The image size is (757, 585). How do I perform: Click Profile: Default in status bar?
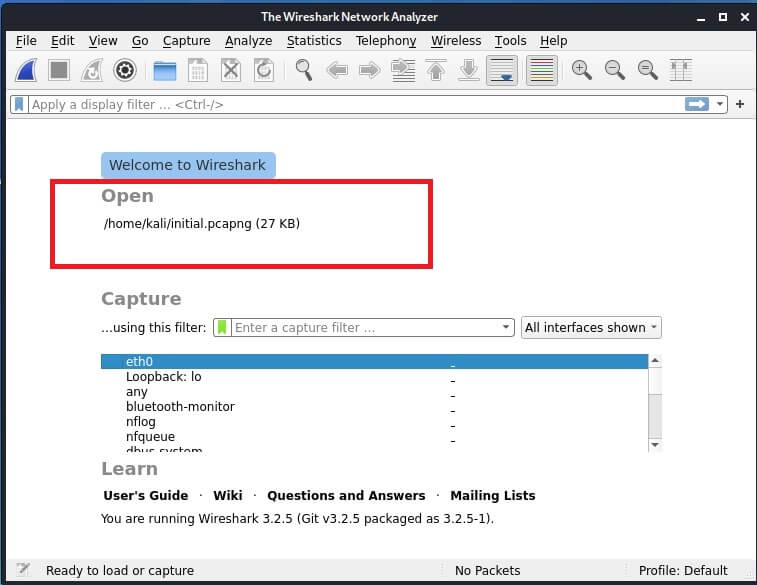click(683, 571)
